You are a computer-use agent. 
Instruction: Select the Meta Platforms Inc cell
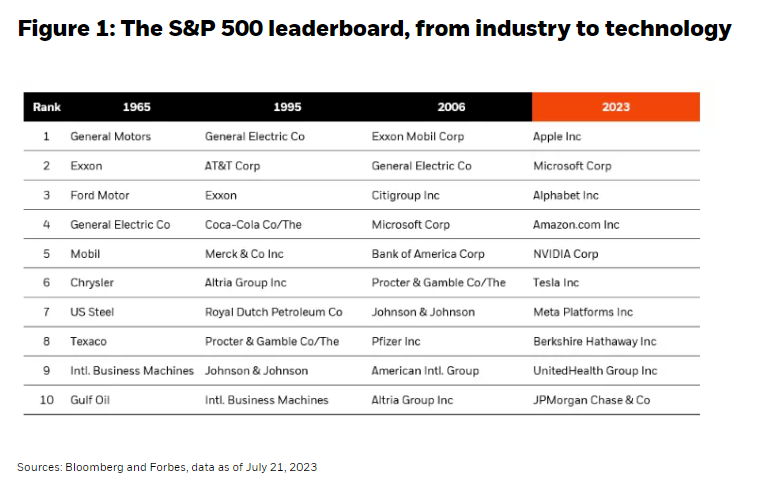pos(583,312)
